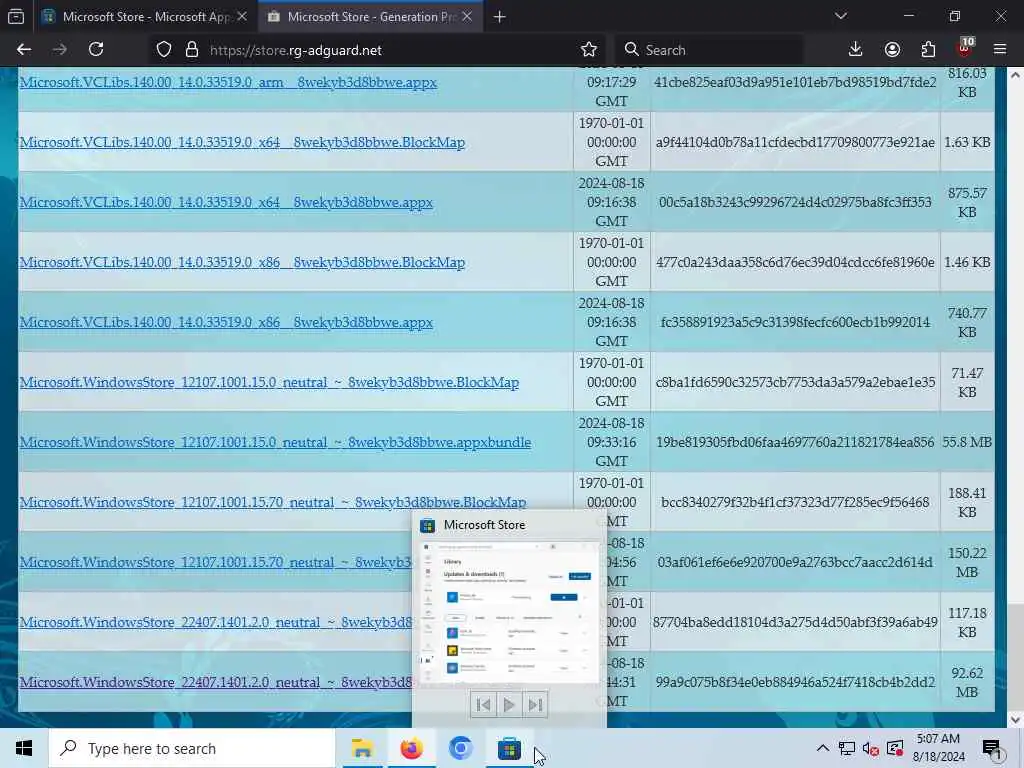The image size is (1024, 768).
Task: Open second WindowsStore 12107.1001.15.70 neutral link
Action: click(216, 562)
